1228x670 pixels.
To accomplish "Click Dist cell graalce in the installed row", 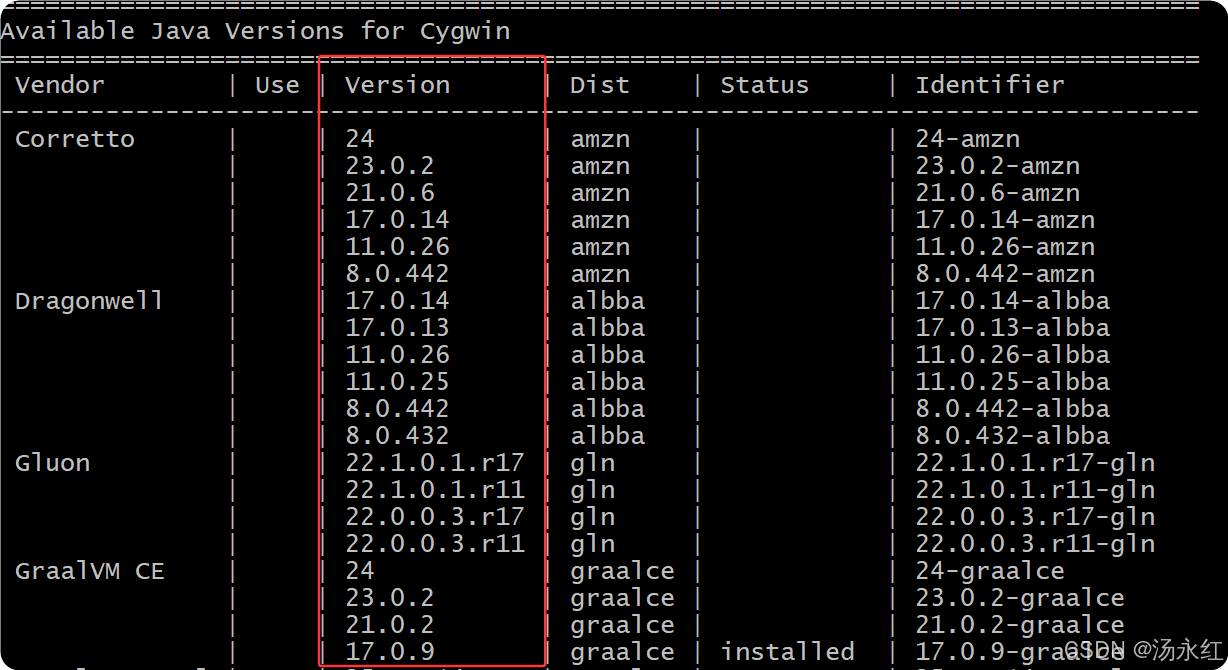I will pyautogui.click(x=622, y=652).
